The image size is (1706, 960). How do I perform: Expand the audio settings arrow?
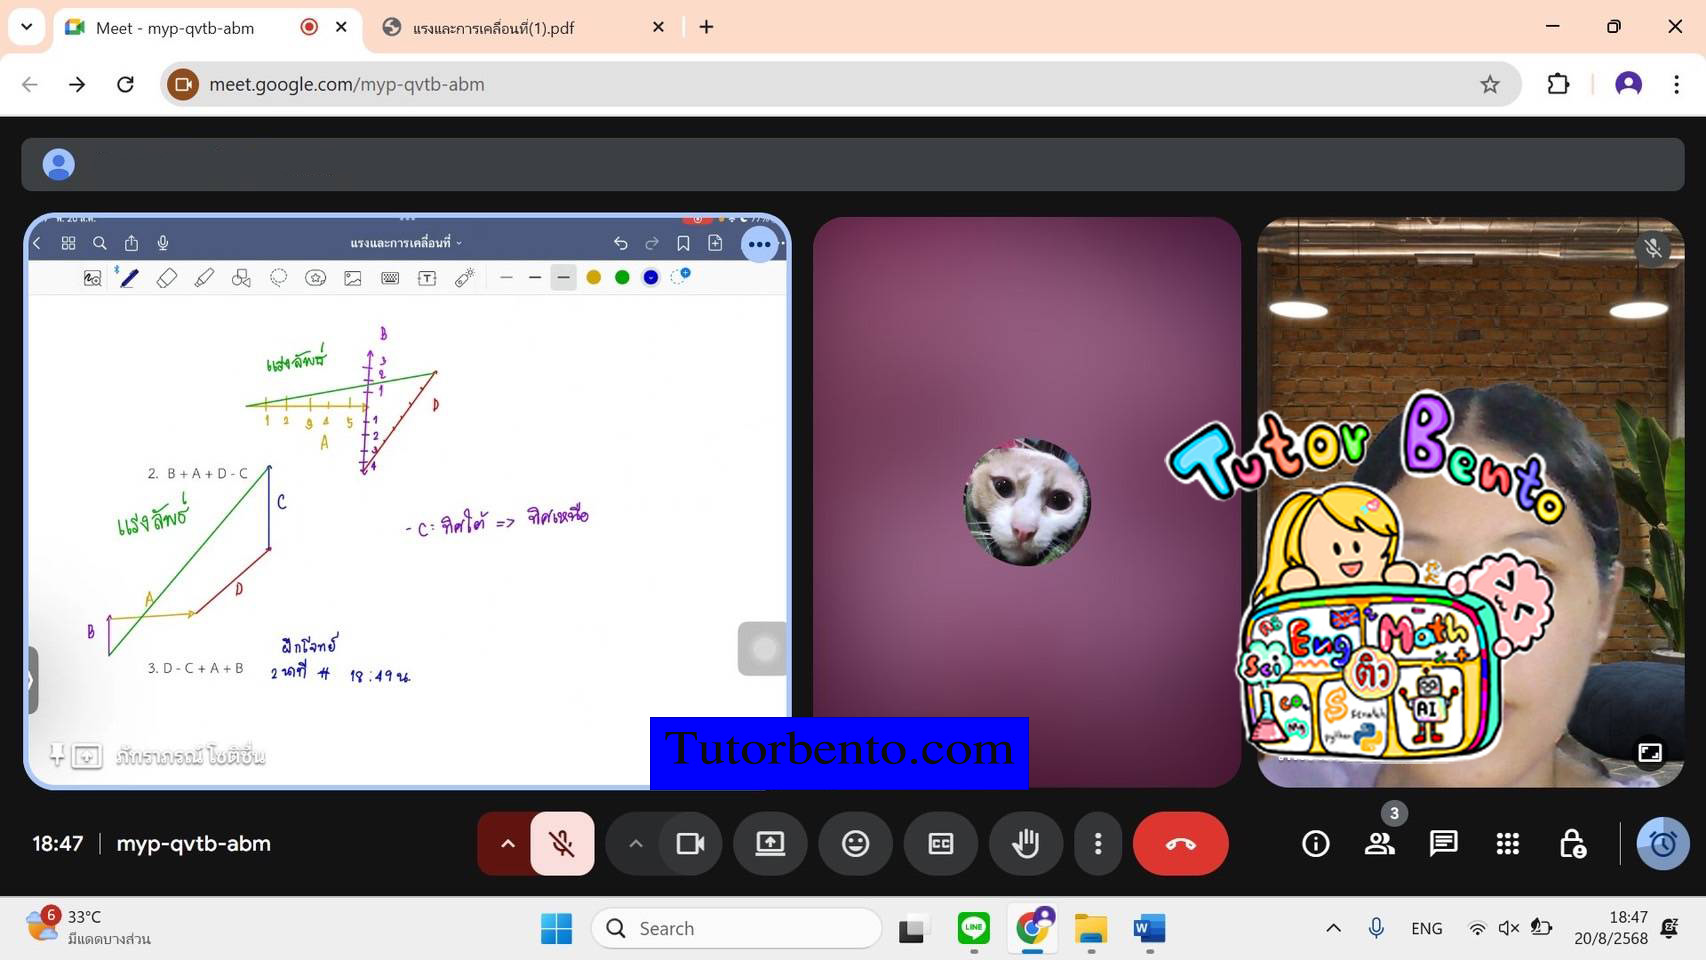click(507, 844)
